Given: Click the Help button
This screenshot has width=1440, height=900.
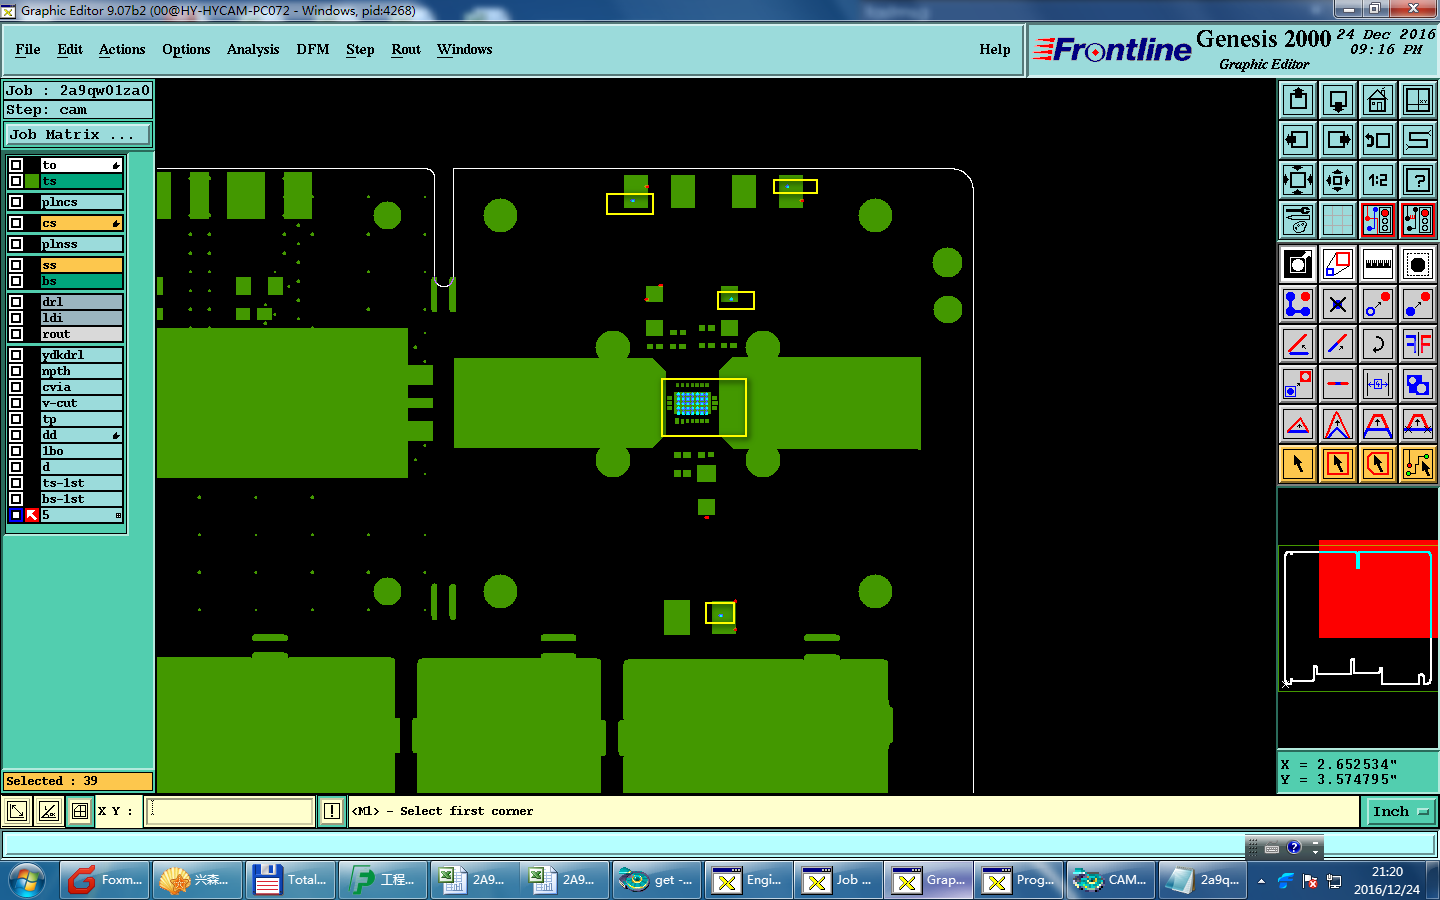Looking at the screenshot, I should (x=995, y=49).
